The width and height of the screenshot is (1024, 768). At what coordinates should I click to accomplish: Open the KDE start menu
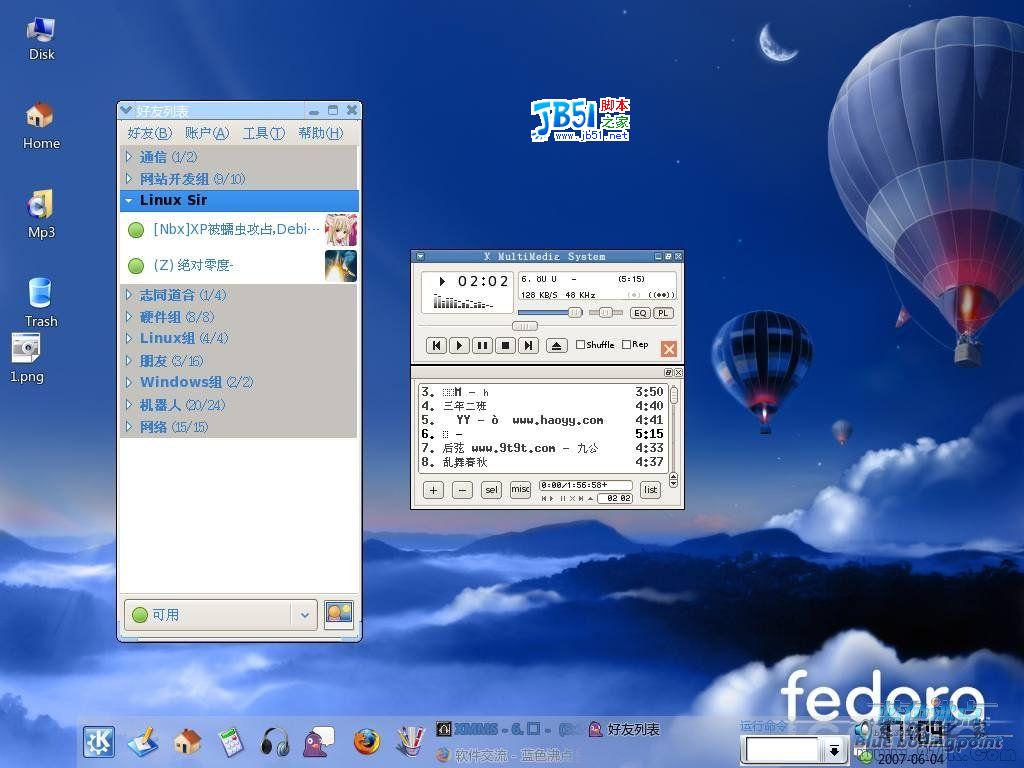(98, 741)
